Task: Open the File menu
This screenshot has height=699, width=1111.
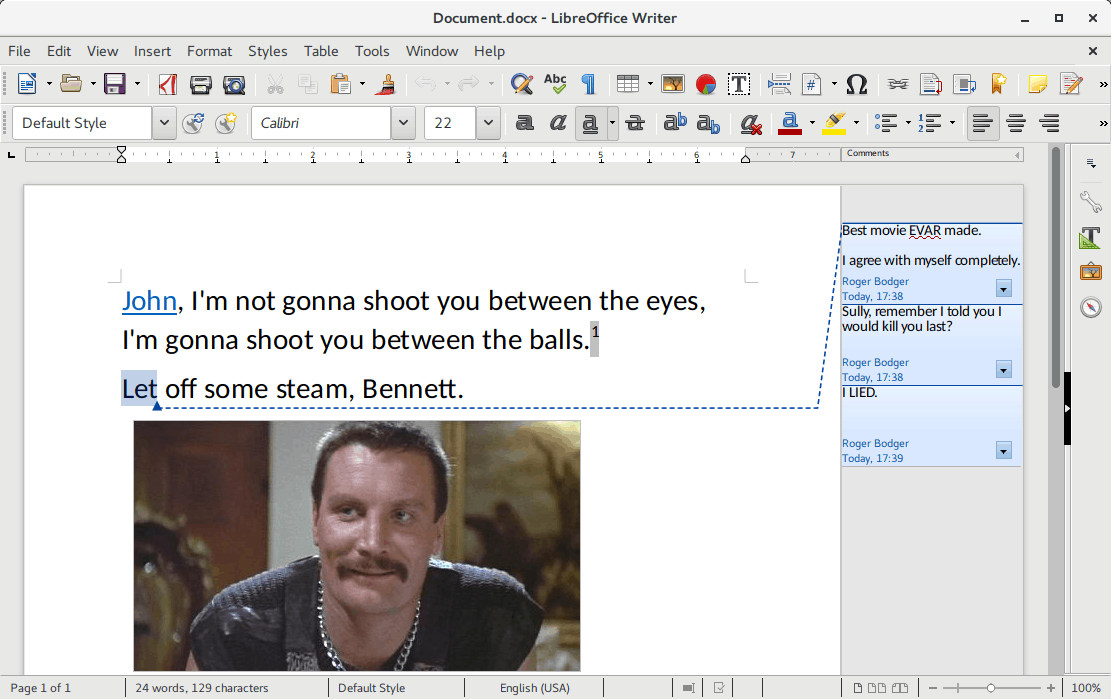Action: (x=19, y=51)
